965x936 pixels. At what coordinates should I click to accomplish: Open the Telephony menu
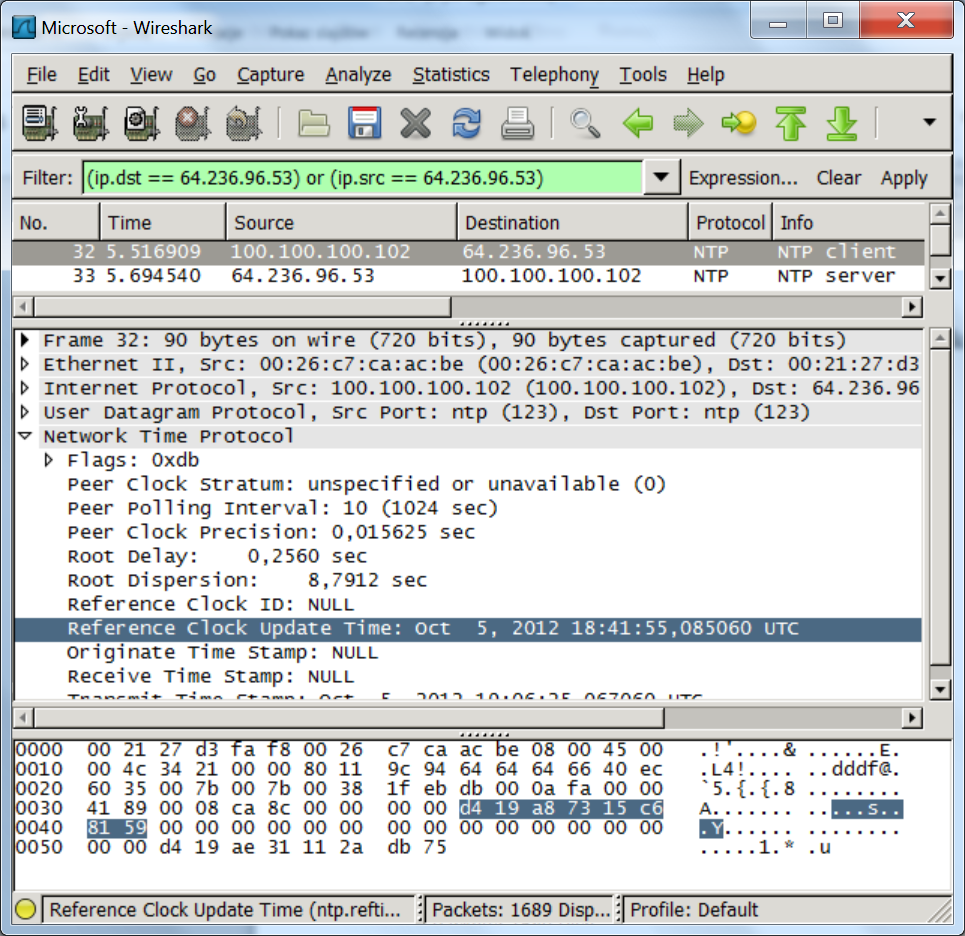tap(554, 74)
